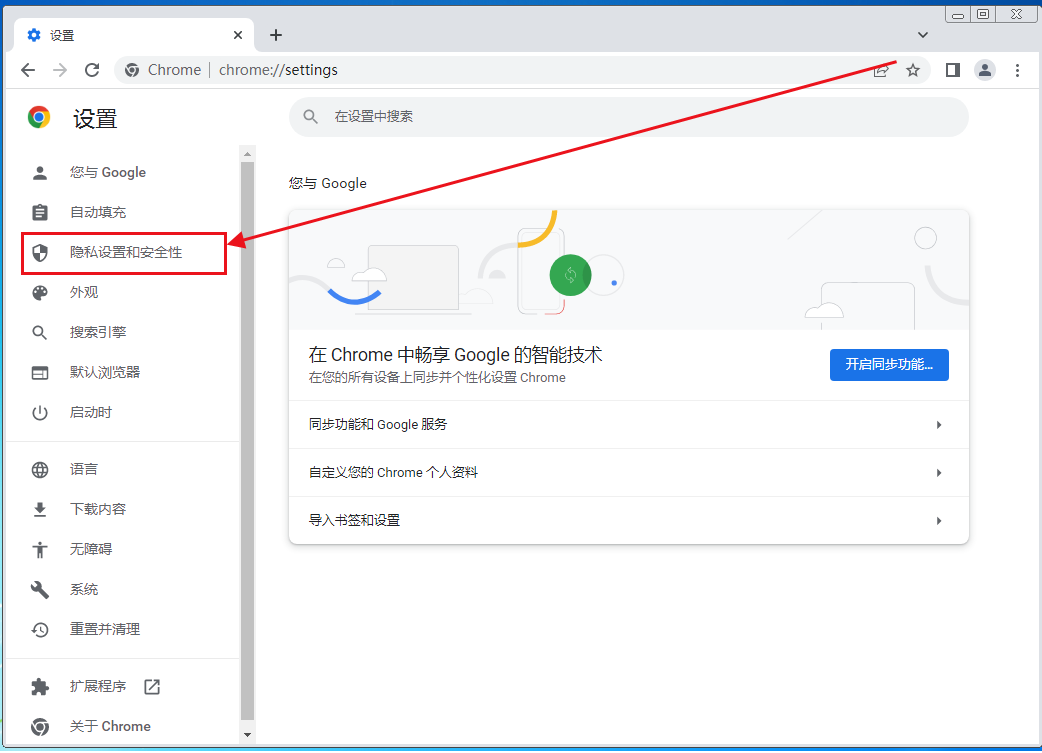Click 开启同步功能 button
The image size is (1042, 753).
tap(889, 365)
